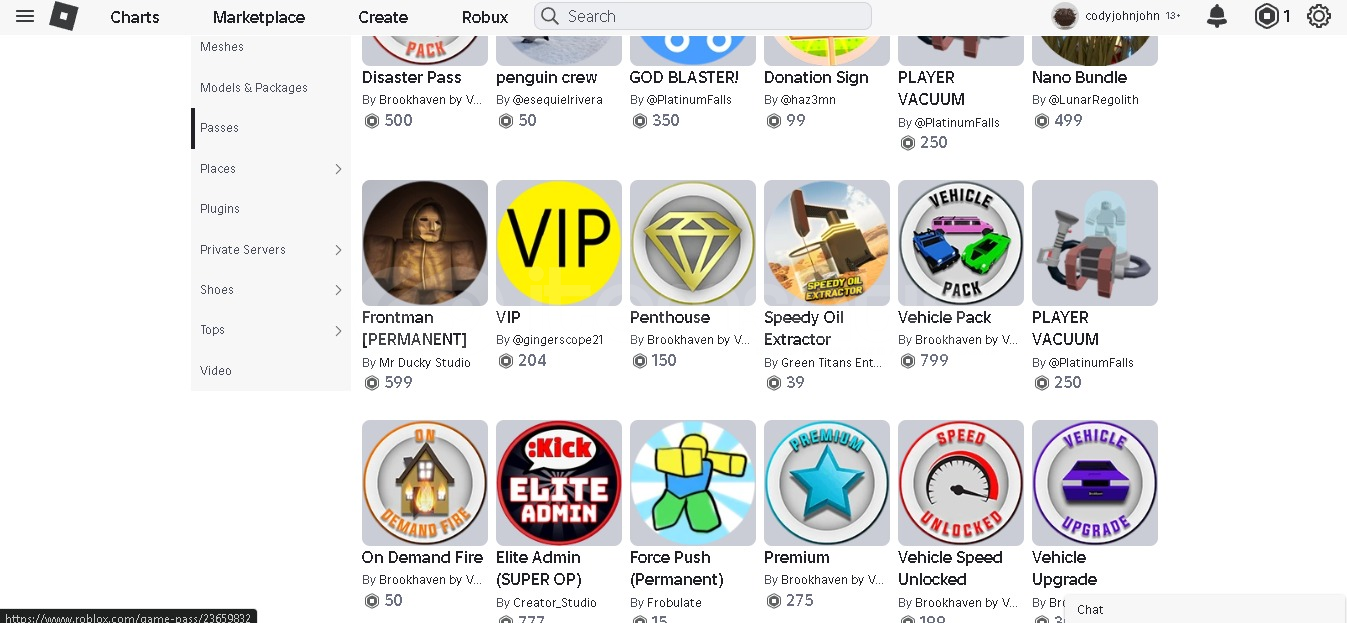Click the Vehicle Speed Unlocked title link

[950, 568]
